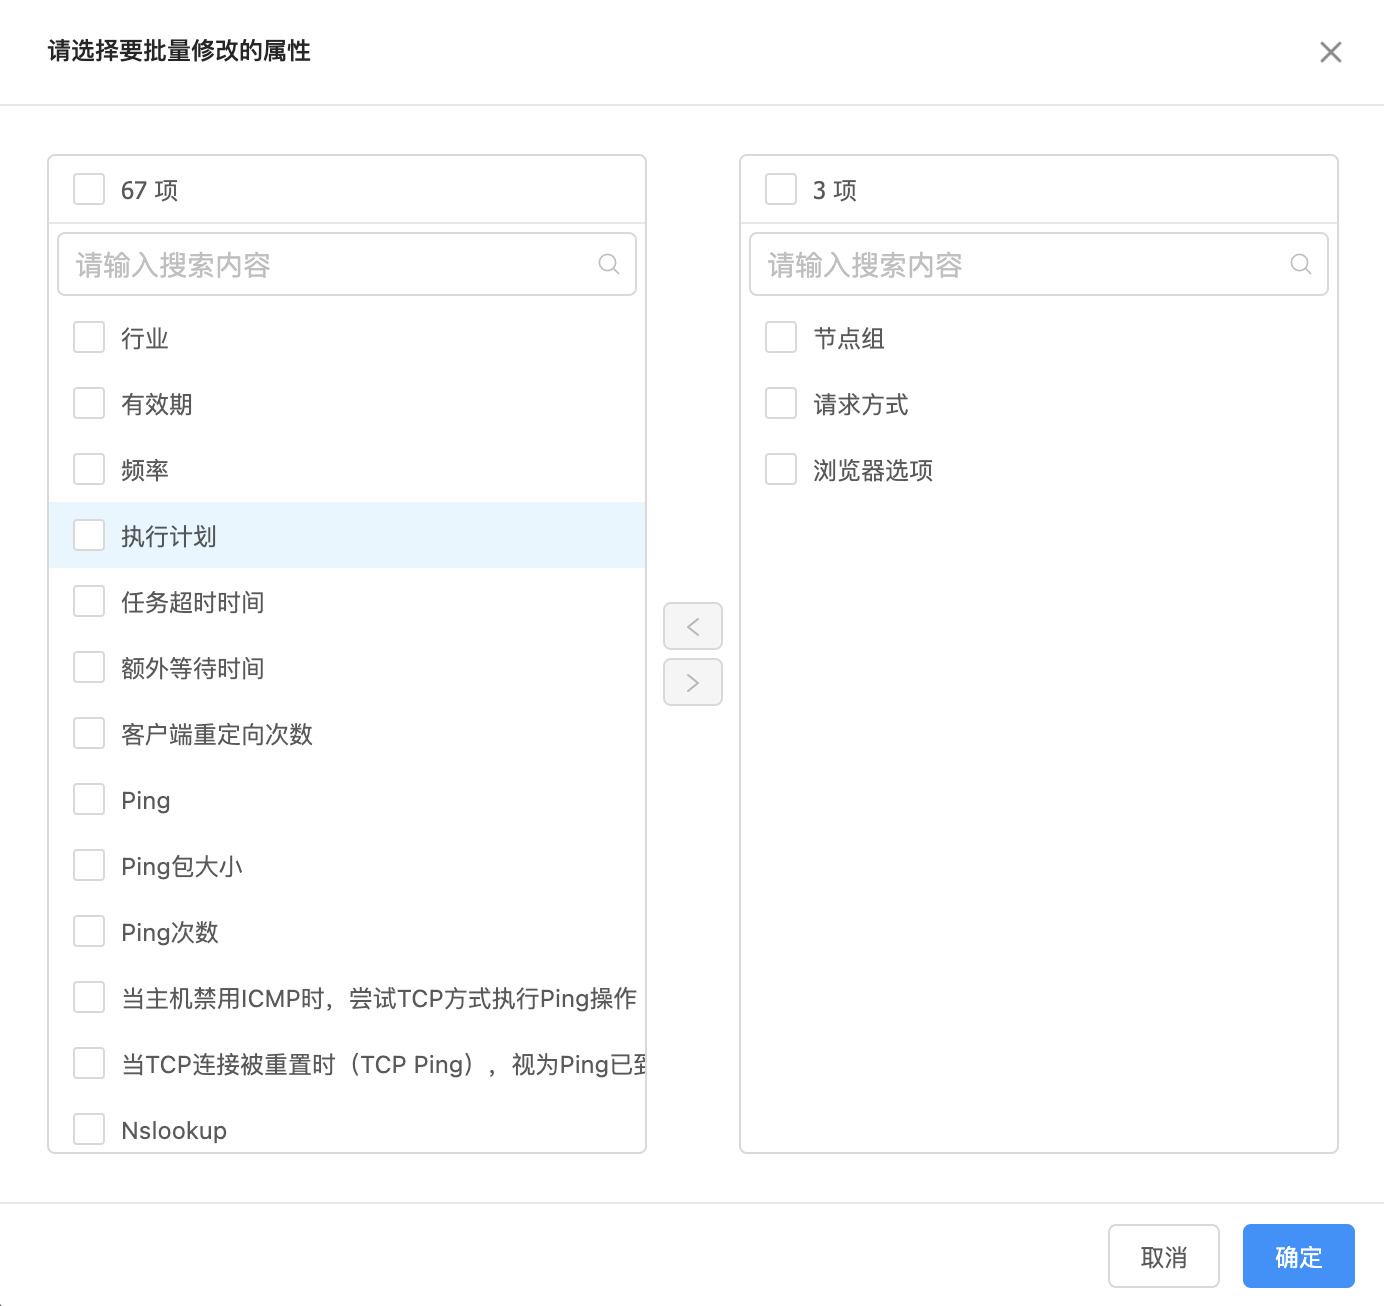Click the search icon in left list
This screenshot has height=1306, width=1384.
(608, 264)
